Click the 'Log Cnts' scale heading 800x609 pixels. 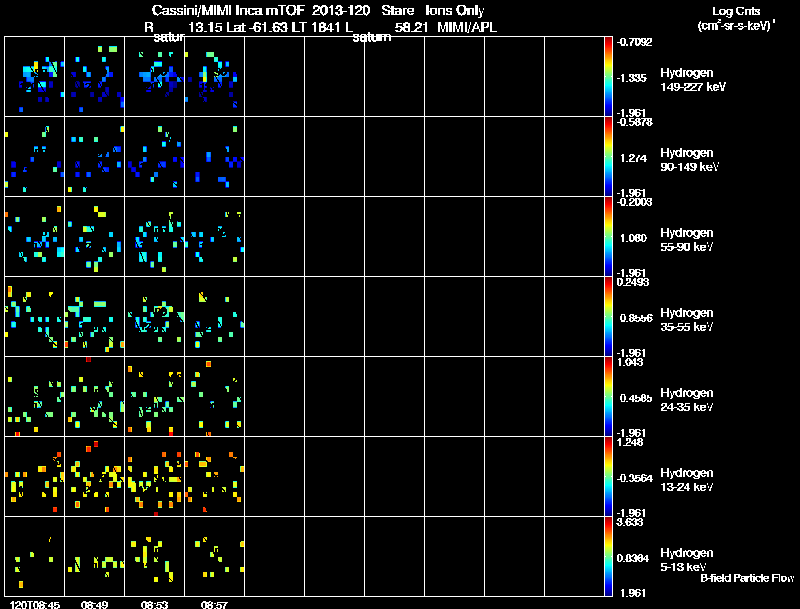pos(736,11)
